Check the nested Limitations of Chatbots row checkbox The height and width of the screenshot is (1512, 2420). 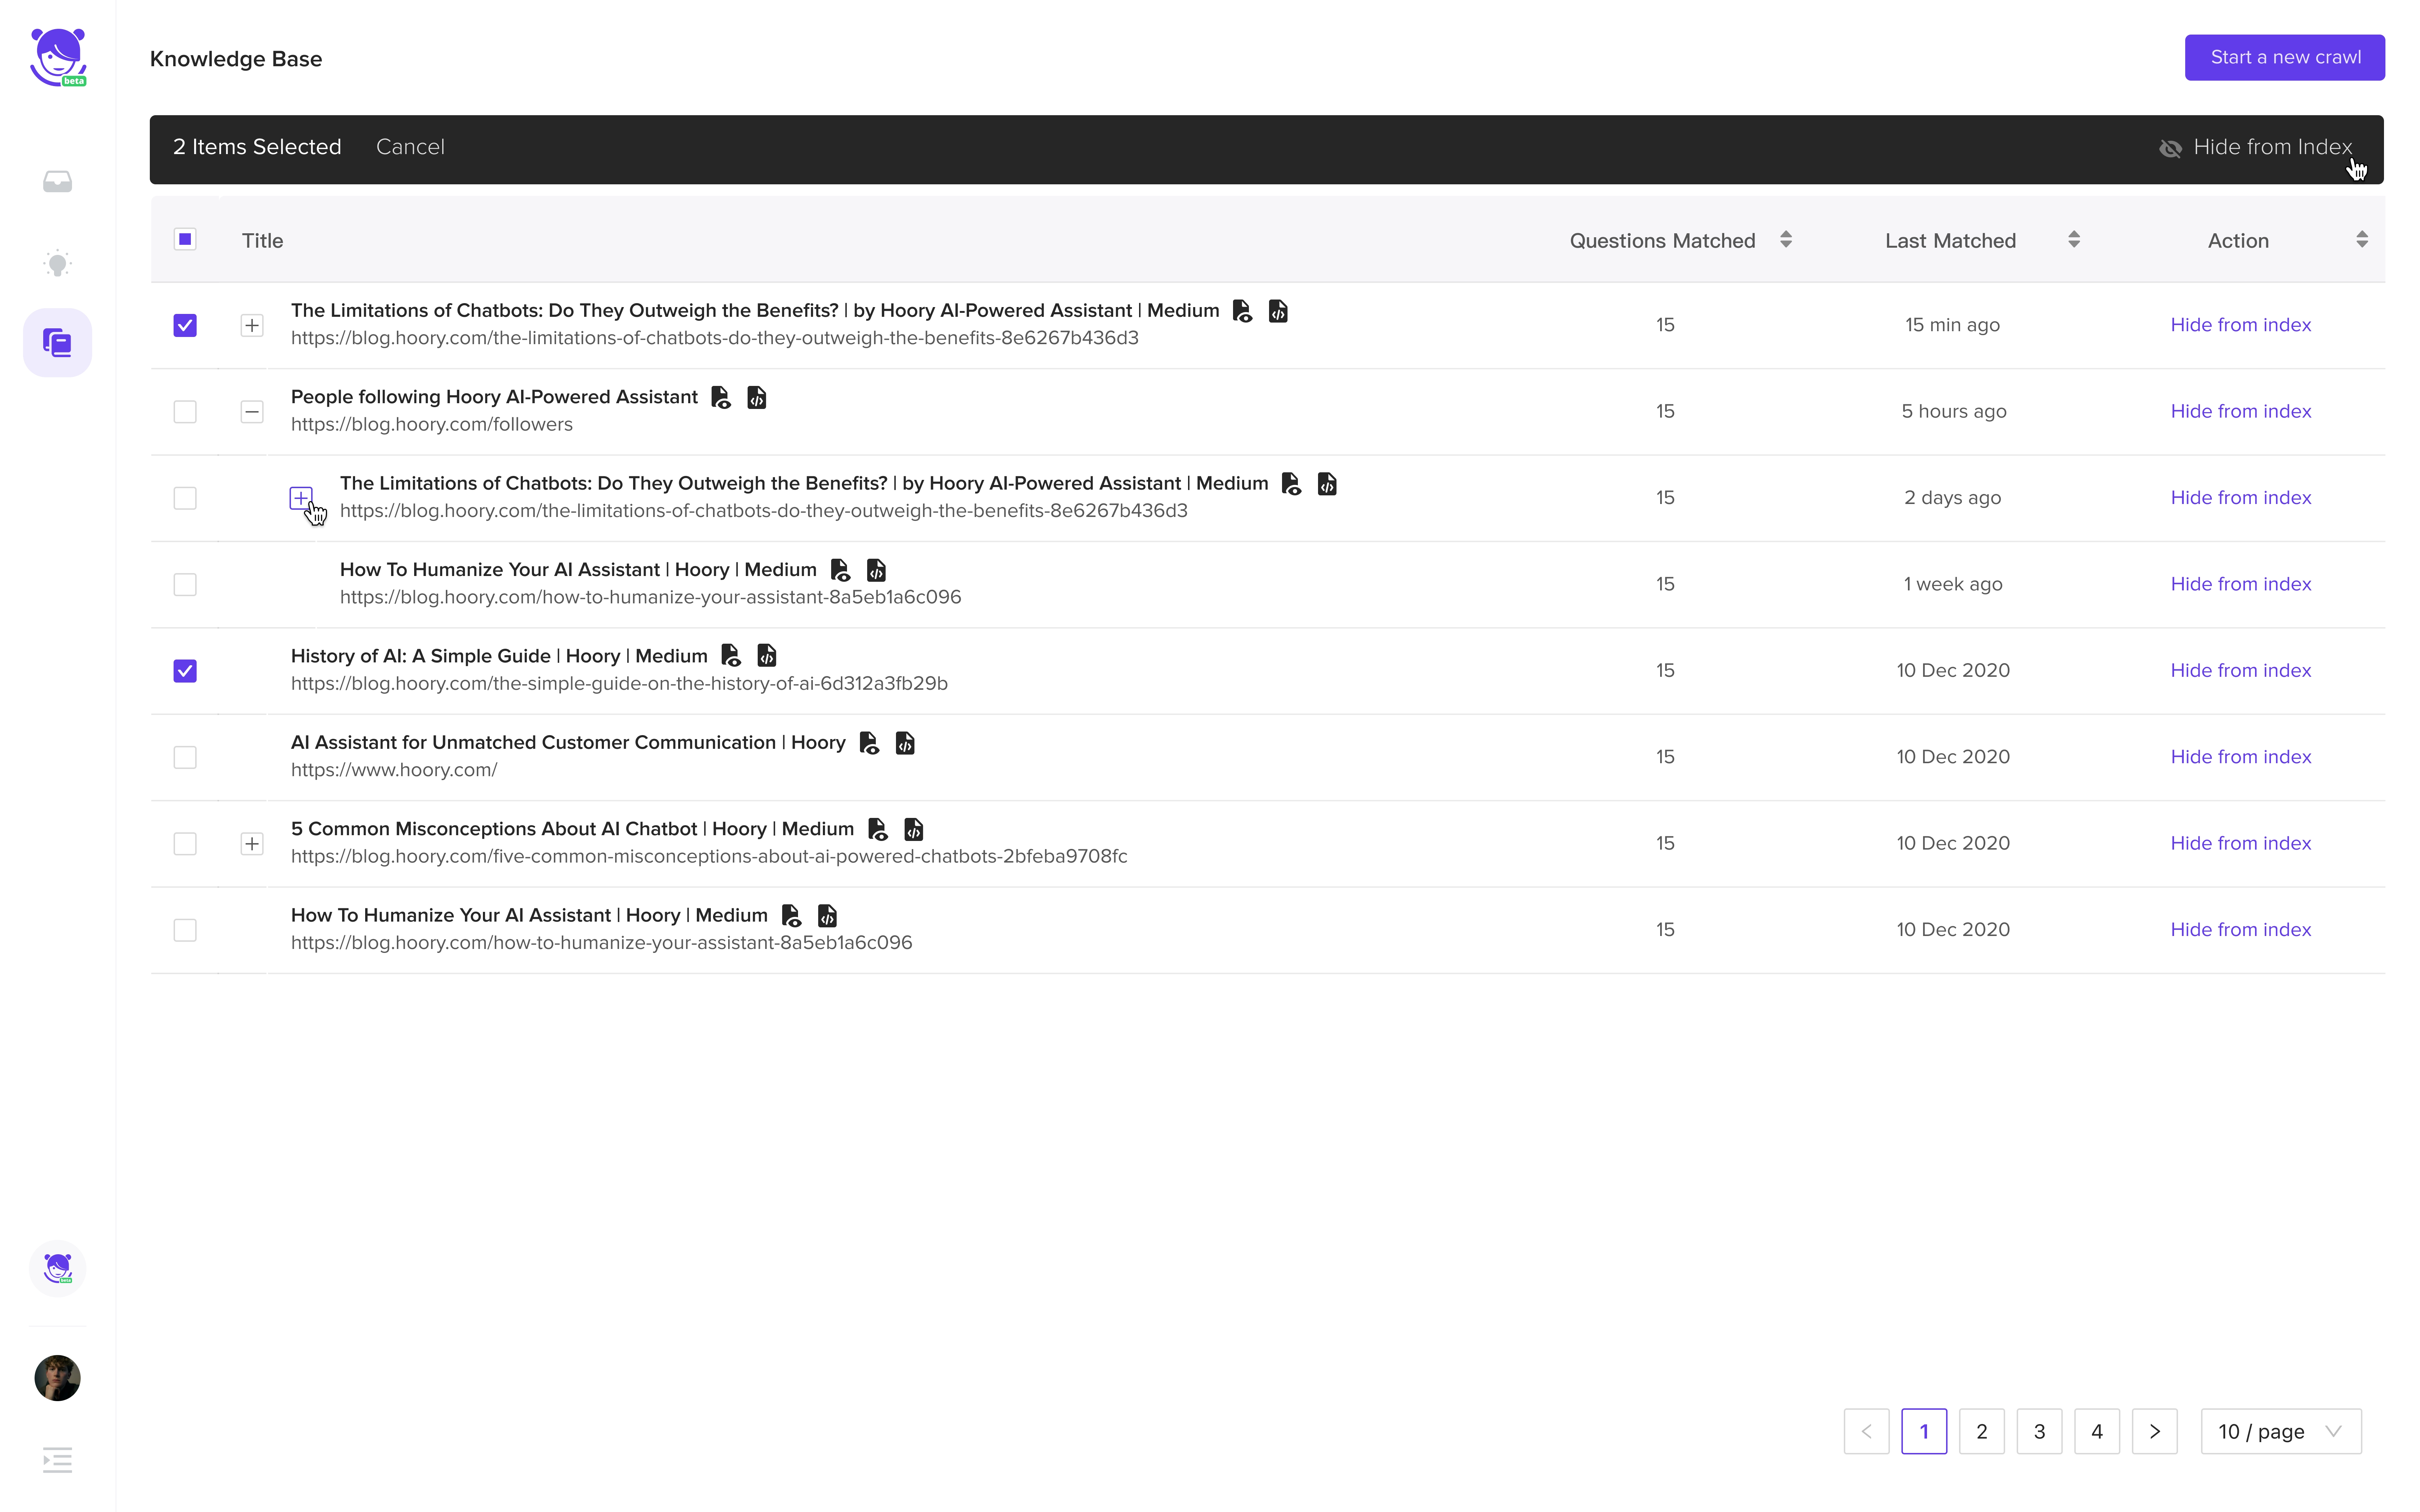tap(185, 498)
